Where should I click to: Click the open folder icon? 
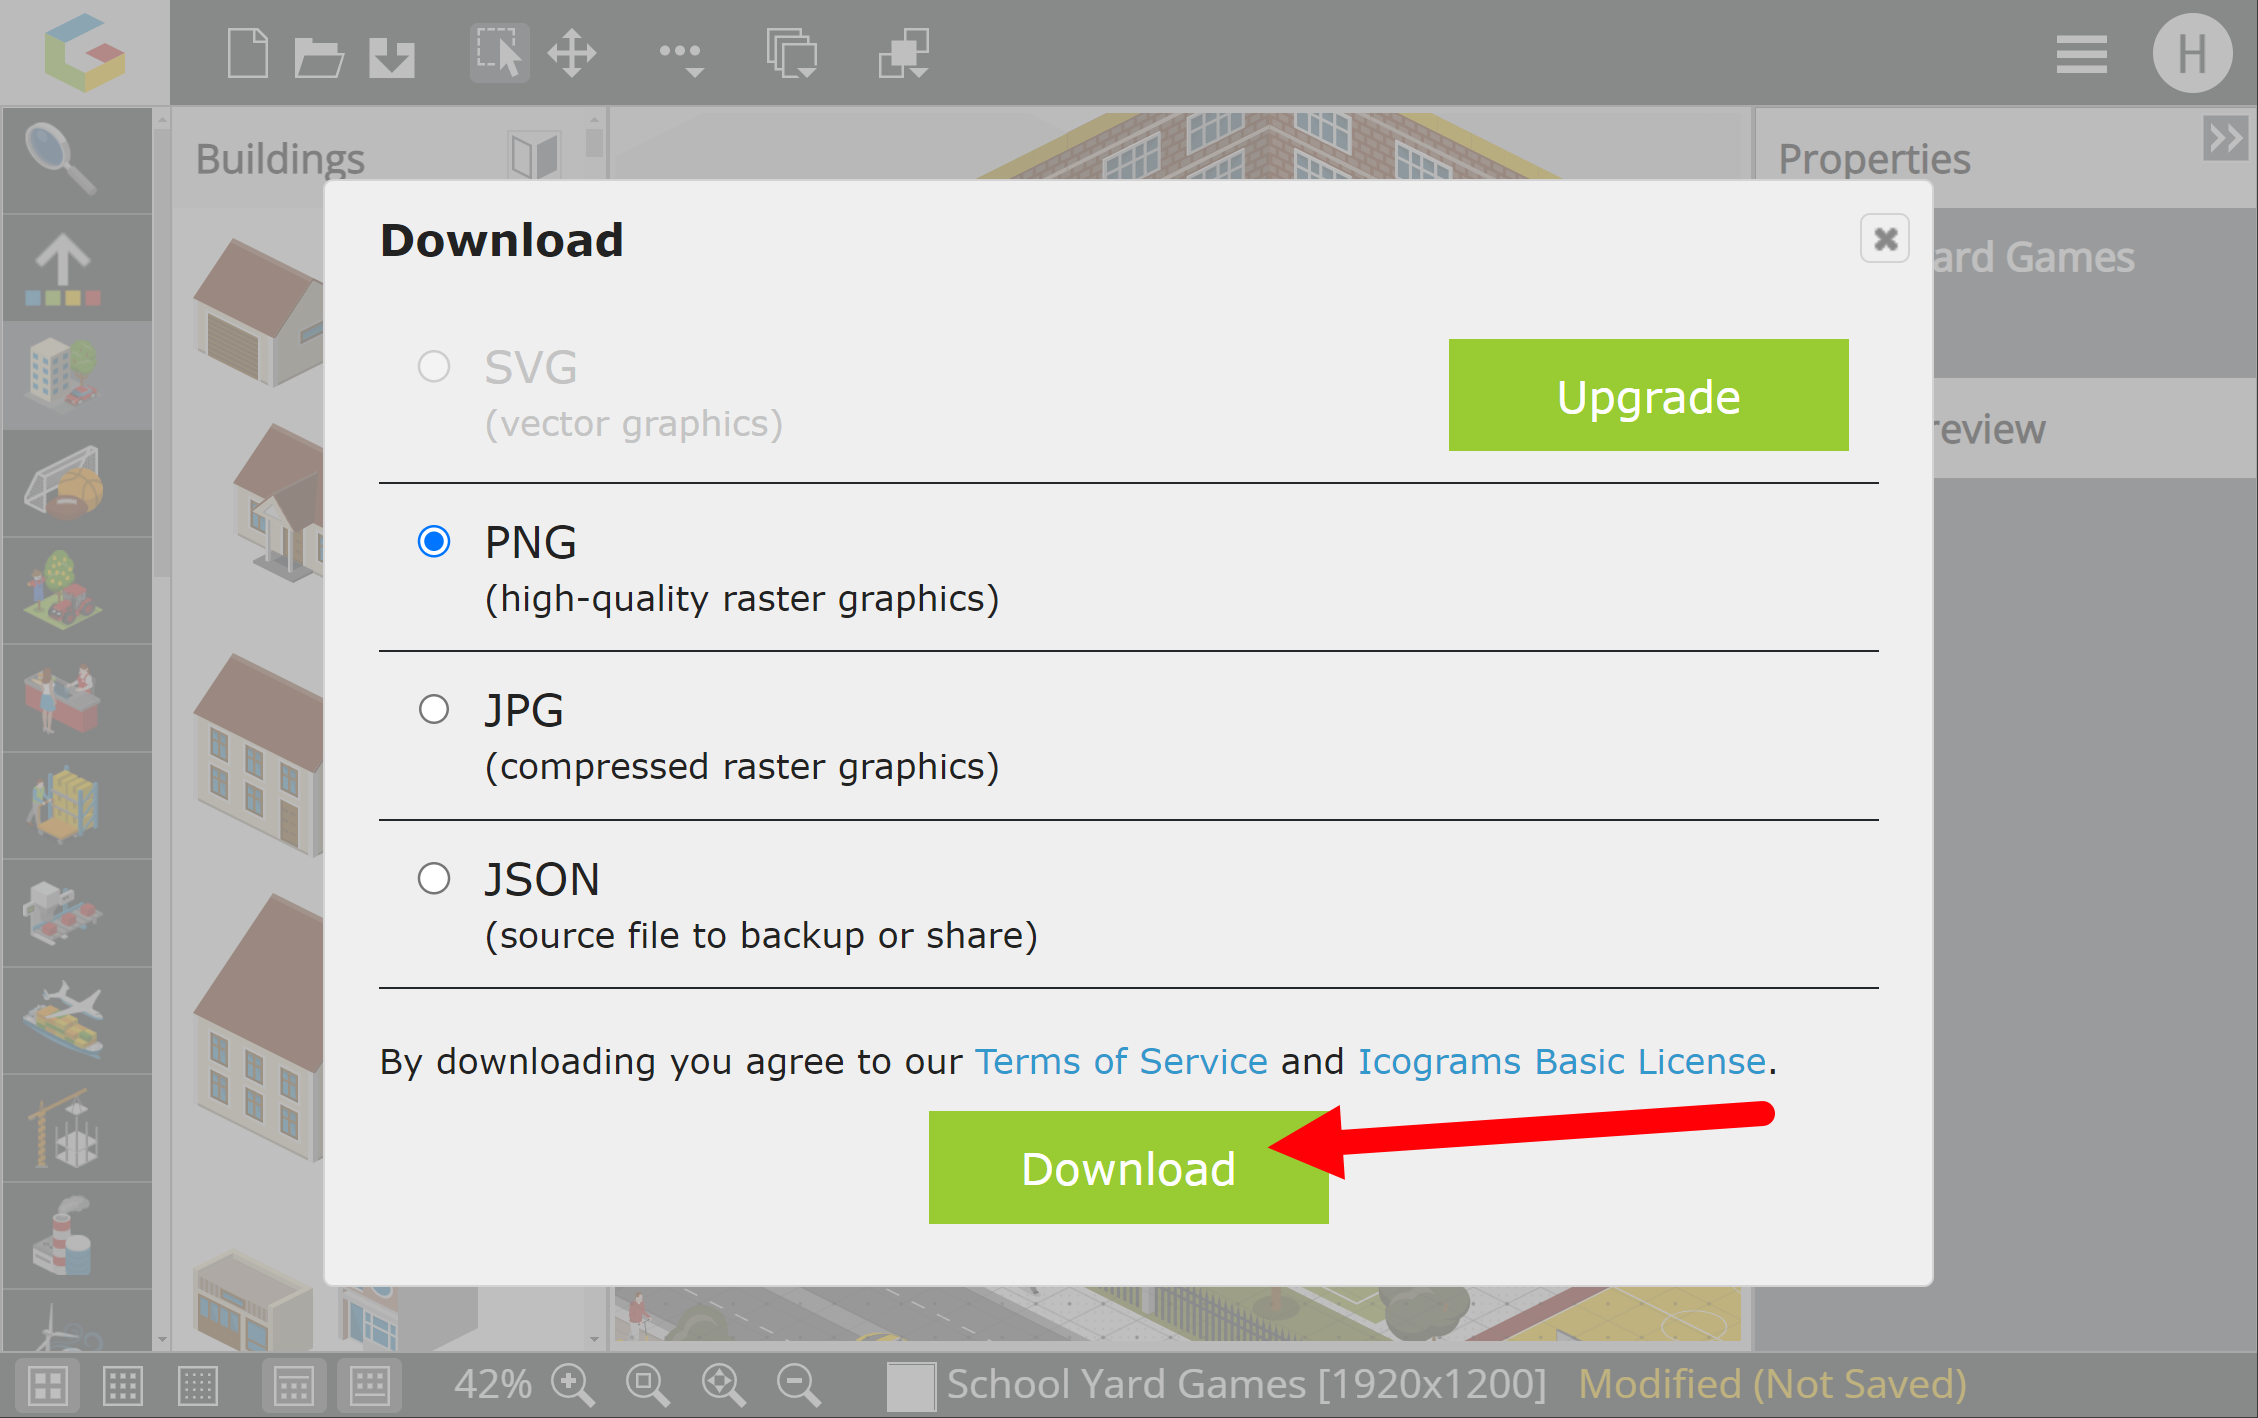coord(319,55)
